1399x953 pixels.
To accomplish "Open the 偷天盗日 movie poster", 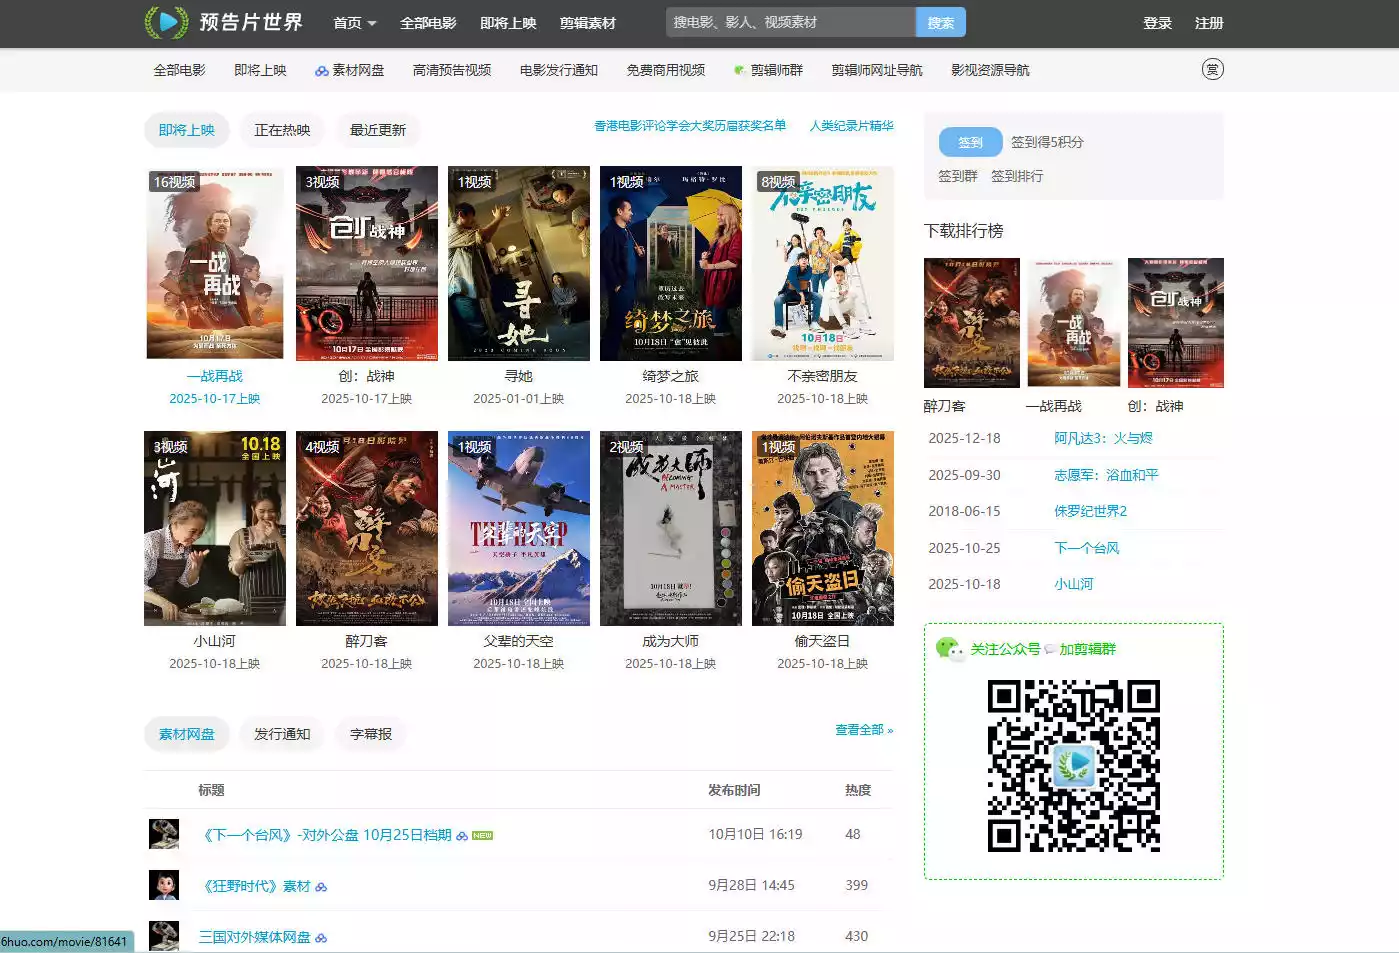I will (x=823, y=528).
